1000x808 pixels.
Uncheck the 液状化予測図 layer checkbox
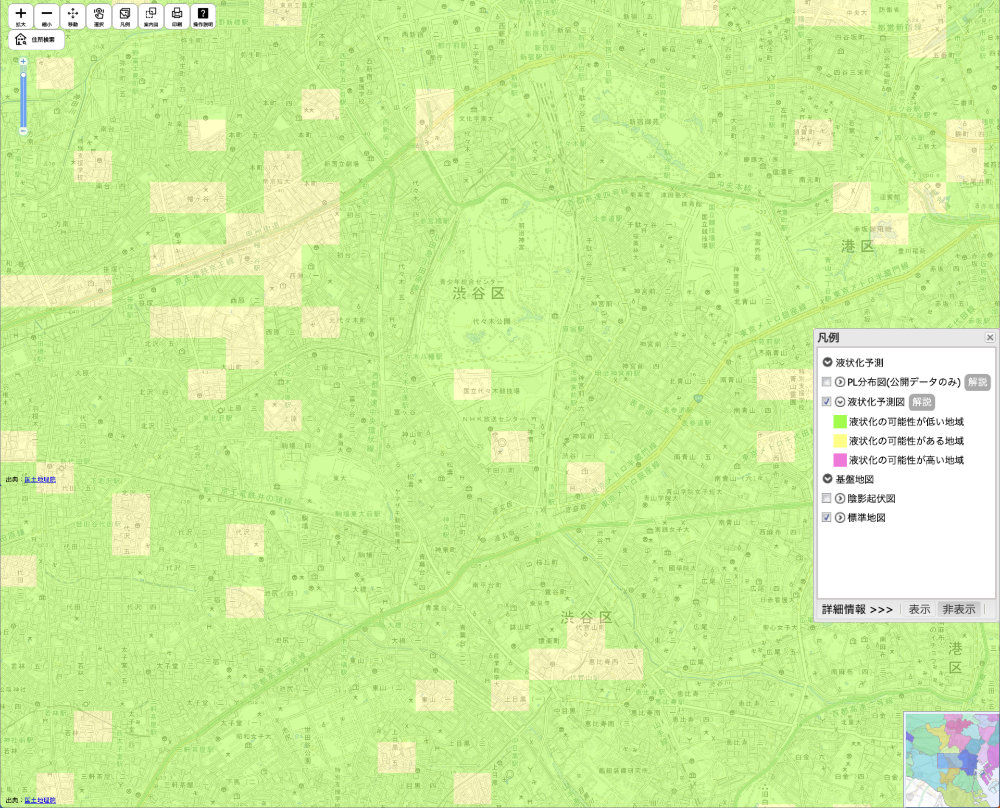tap(826, 402)
